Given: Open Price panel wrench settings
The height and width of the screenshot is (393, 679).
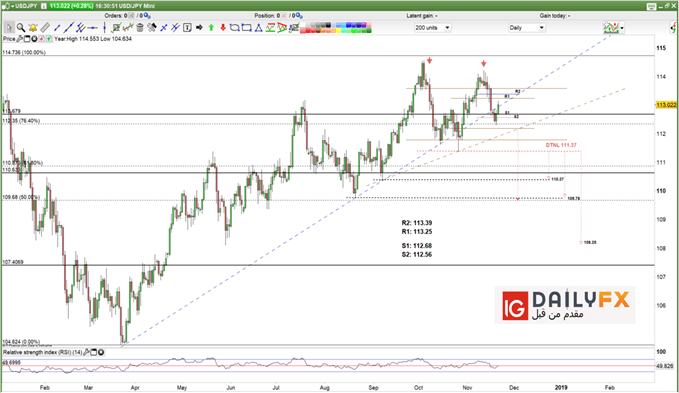Looking at the screenshot, I should [x=19, y=39].
